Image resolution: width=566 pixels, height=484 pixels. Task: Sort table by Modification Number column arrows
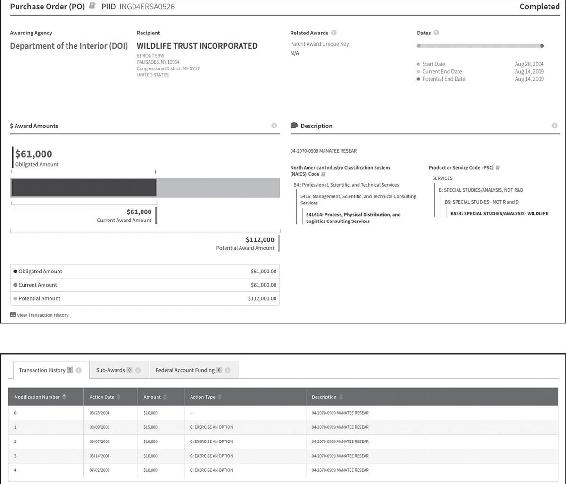pyautogui.click(x=64, y=397)
